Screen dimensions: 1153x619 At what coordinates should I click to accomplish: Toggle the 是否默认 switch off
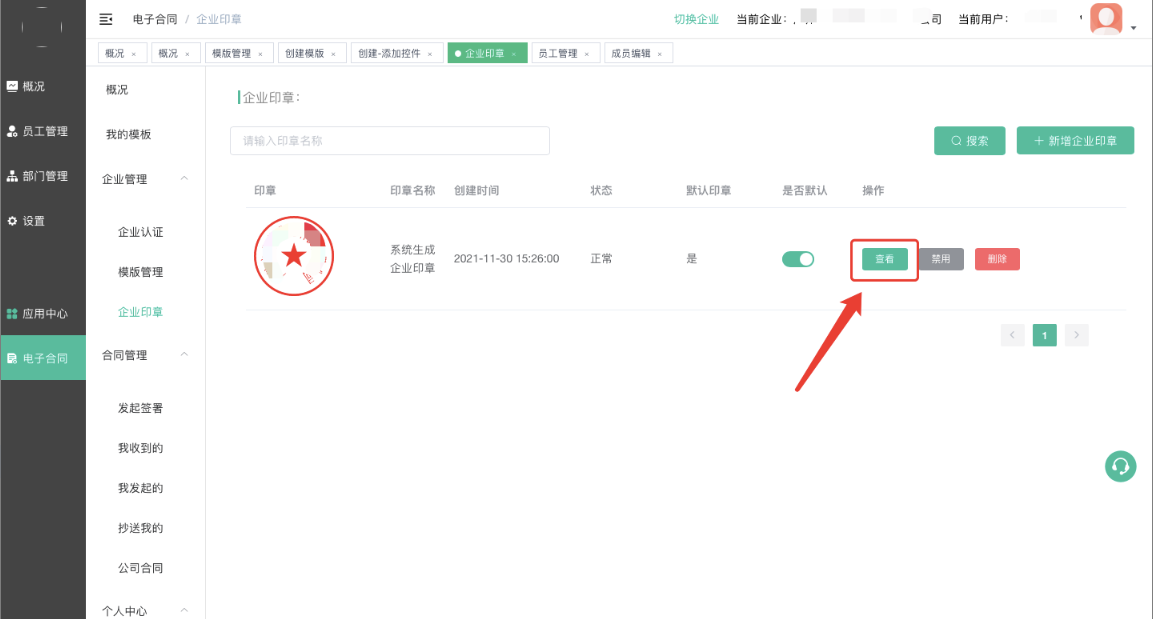[x=798, y=259]
